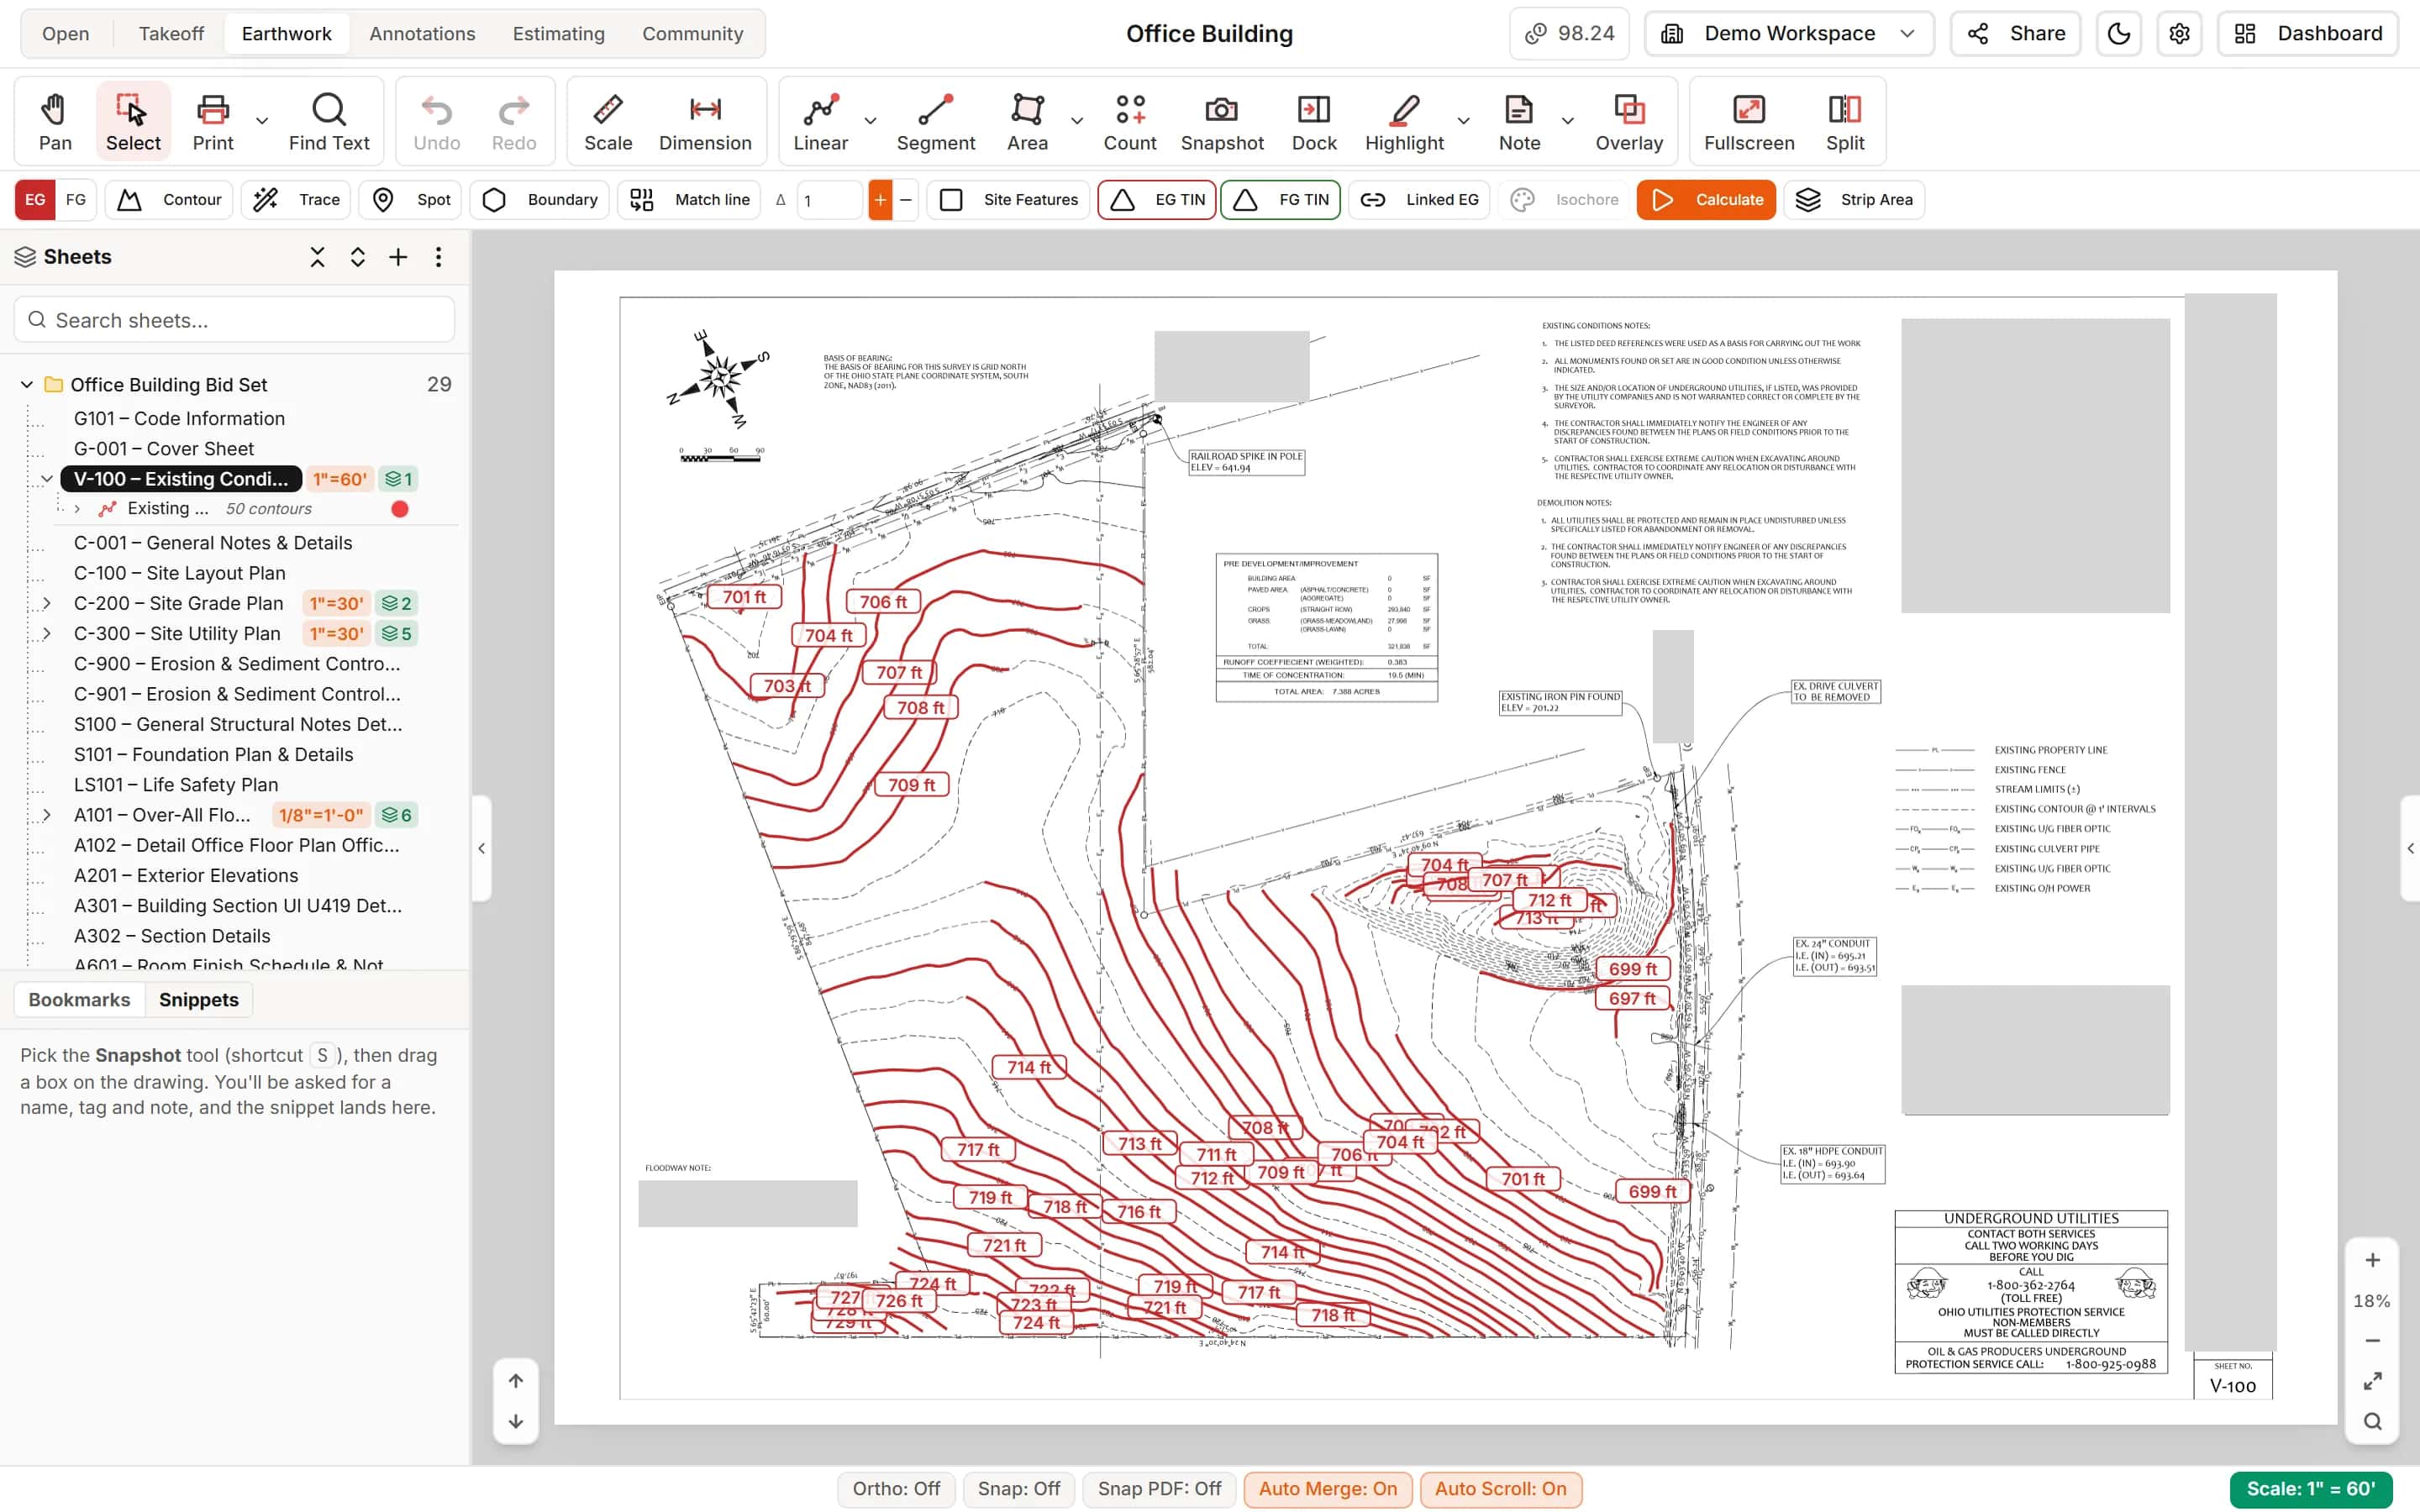Open the Share button
The width and height of the screenshot is (2420, 1512).
pos(2016,34)
